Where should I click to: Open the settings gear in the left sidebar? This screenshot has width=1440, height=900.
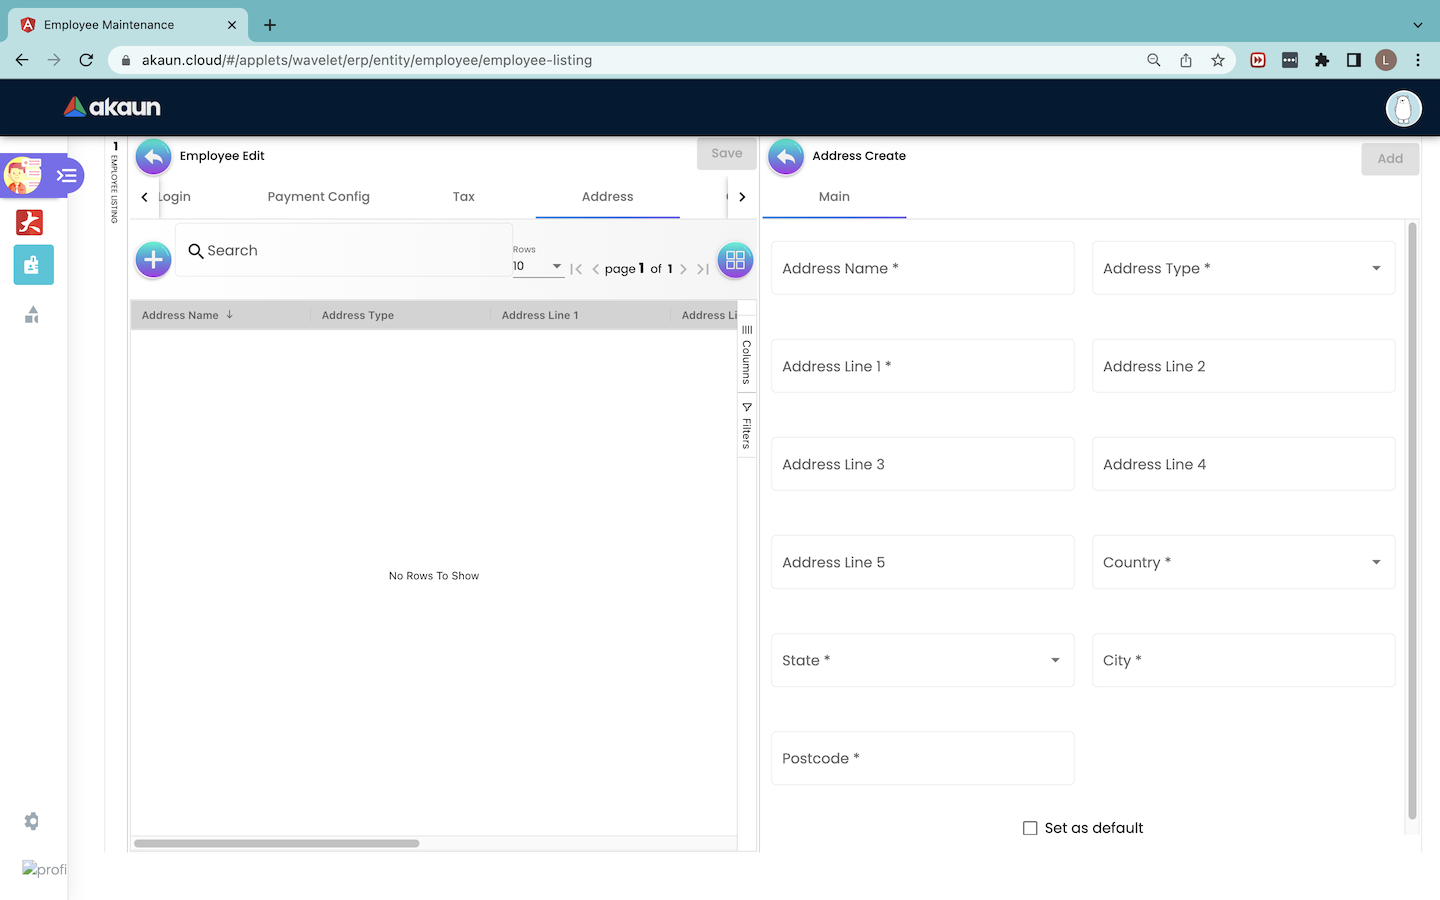point(32,821)
